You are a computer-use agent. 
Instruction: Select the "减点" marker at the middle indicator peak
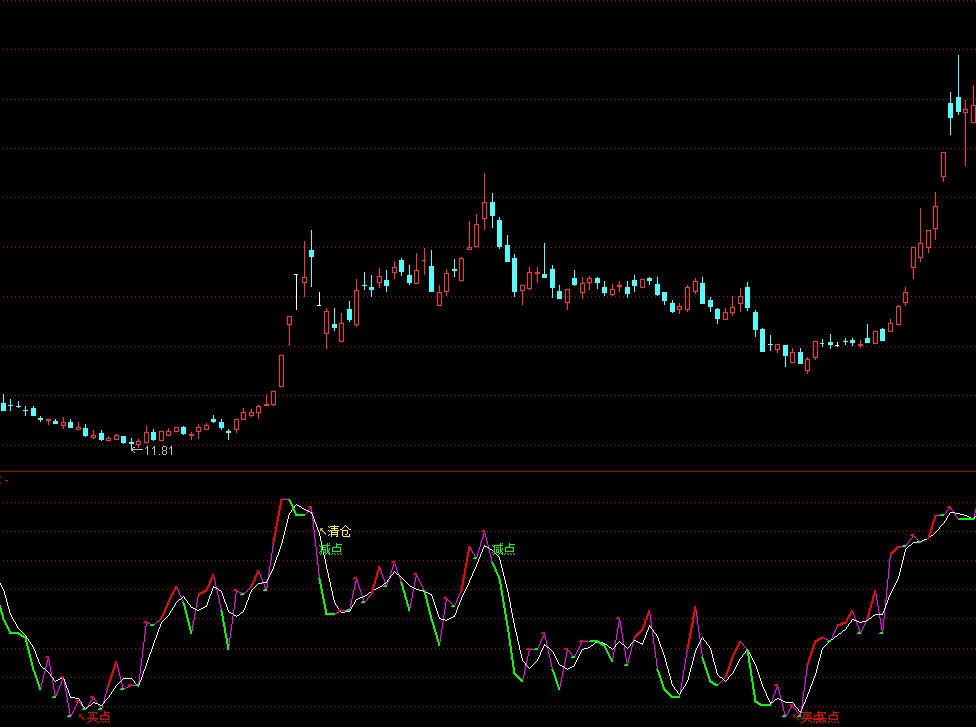[504, 549]
